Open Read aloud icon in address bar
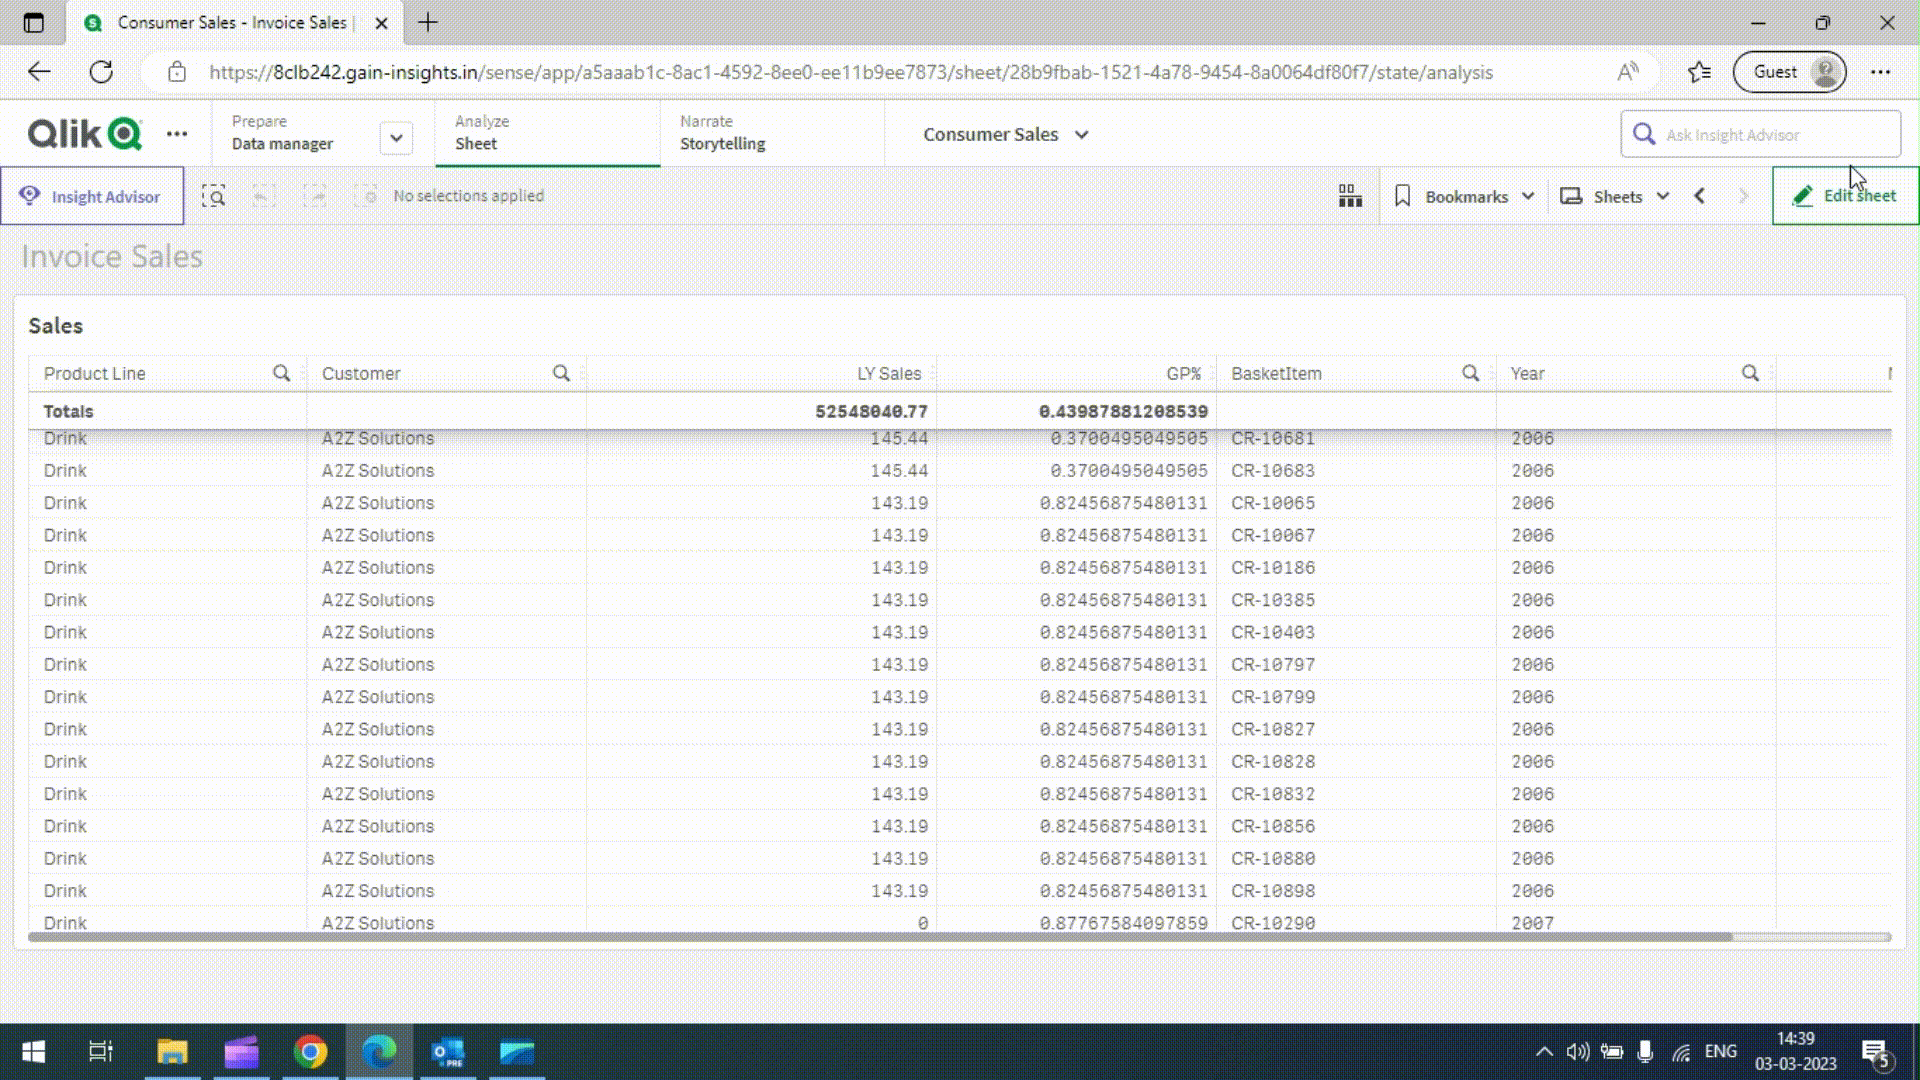1920x1080 pixels. [x=1628, y=72]
